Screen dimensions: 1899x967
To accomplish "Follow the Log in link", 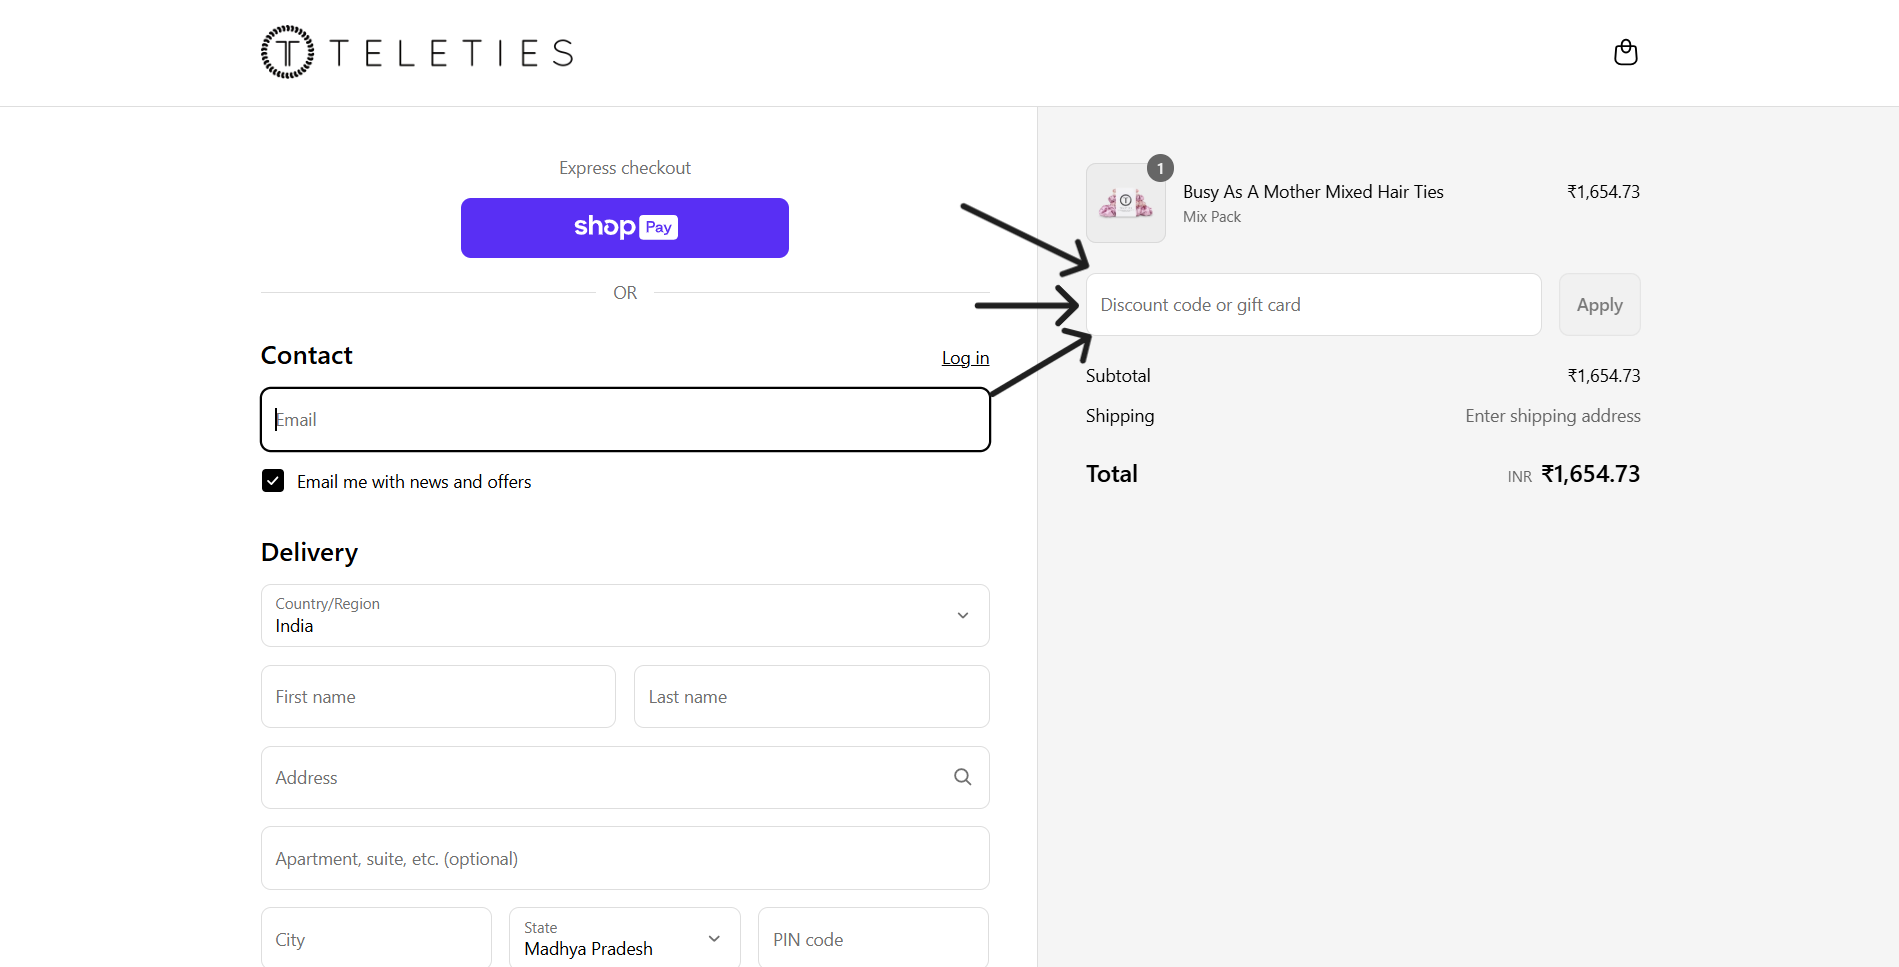I will pyautogui.click(x=965, y=358).
